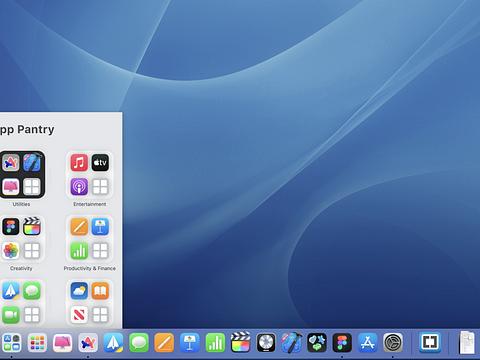The height and width of the screenshot is (360, 480).
Task: Click the Keynote icon in the Dock
Action: click(190, 342)
